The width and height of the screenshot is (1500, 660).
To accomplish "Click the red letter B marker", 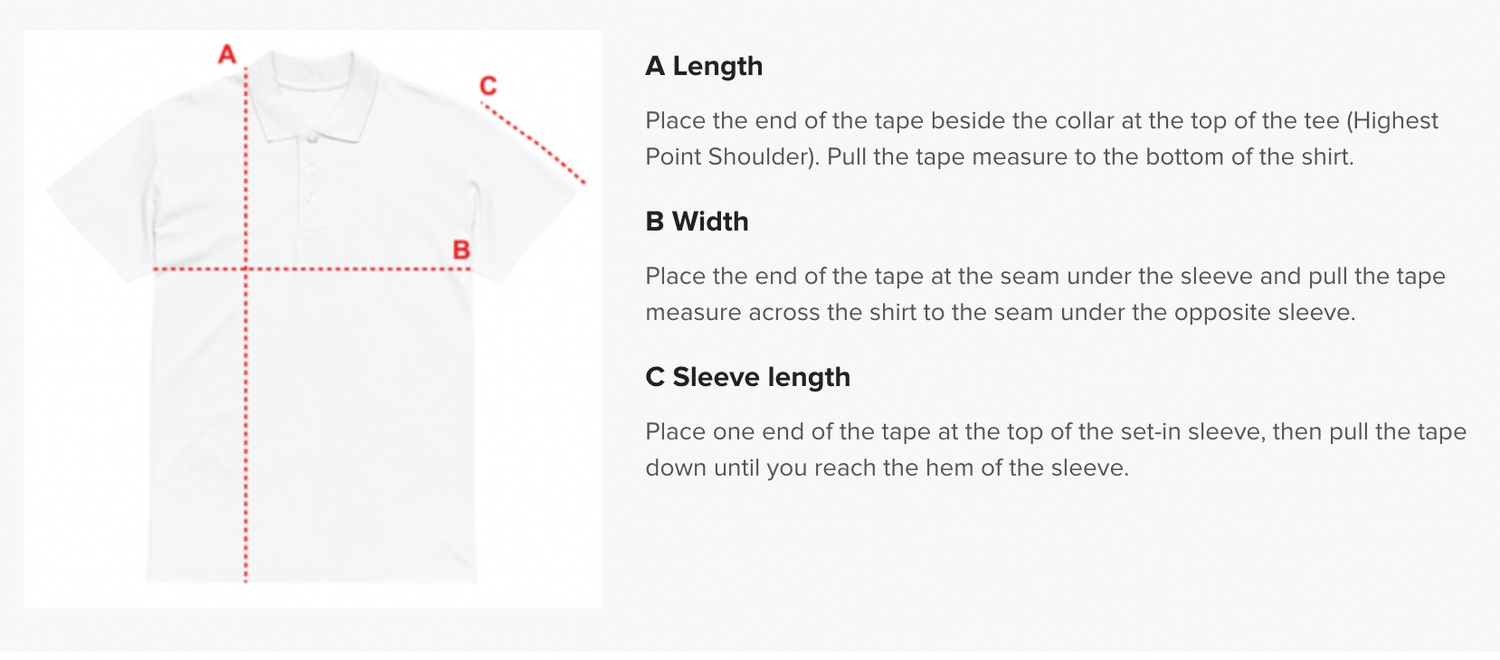I will 461,250.
